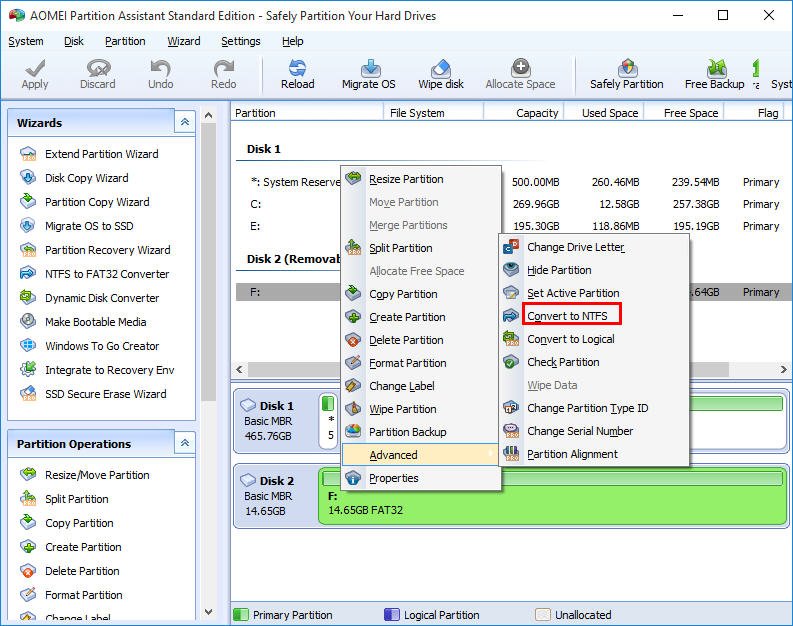Viewport: 793px width, 626px height.
Task: Choose Copy Partition in Partition Operations panel
Action: 79,523
